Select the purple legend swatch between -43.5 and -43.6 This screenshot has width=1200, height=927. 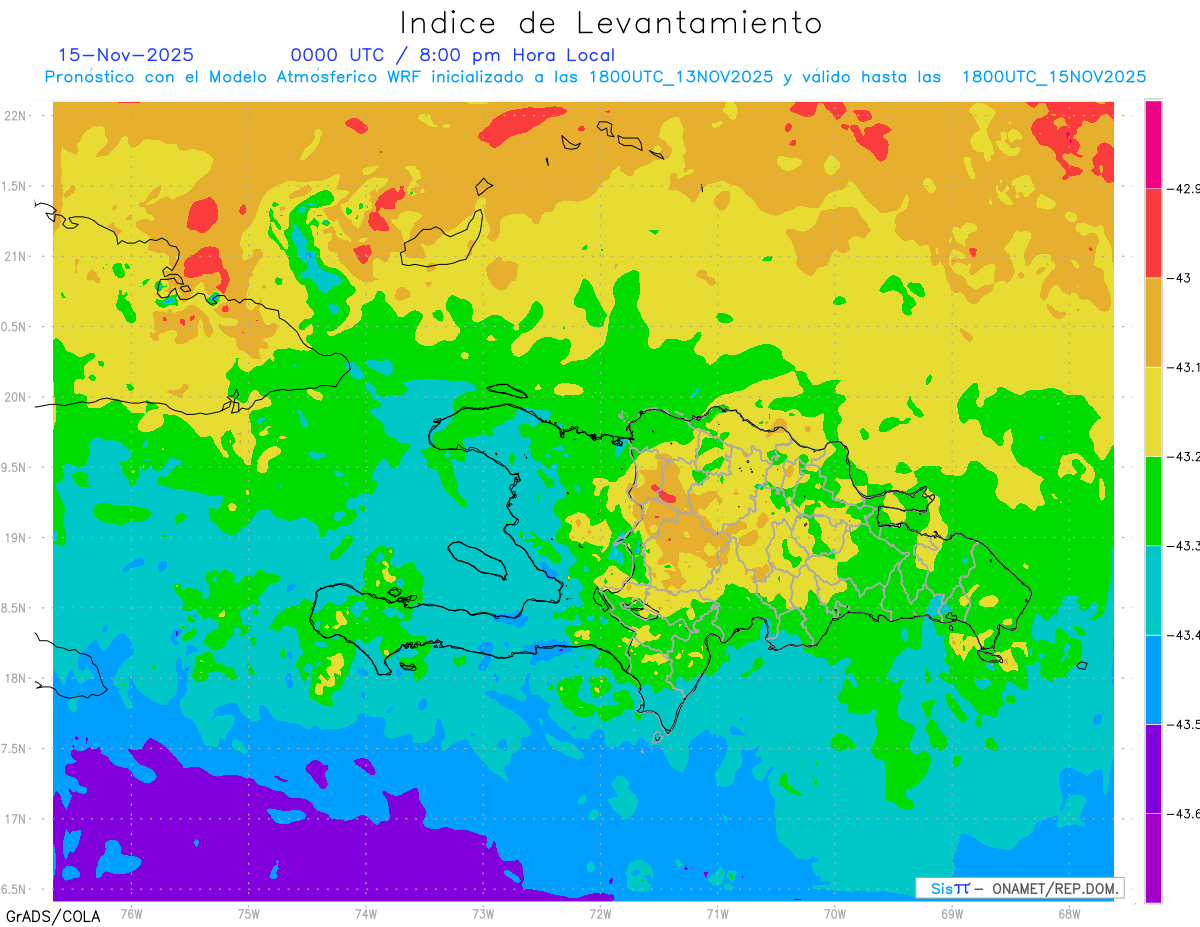point(1153,768)
